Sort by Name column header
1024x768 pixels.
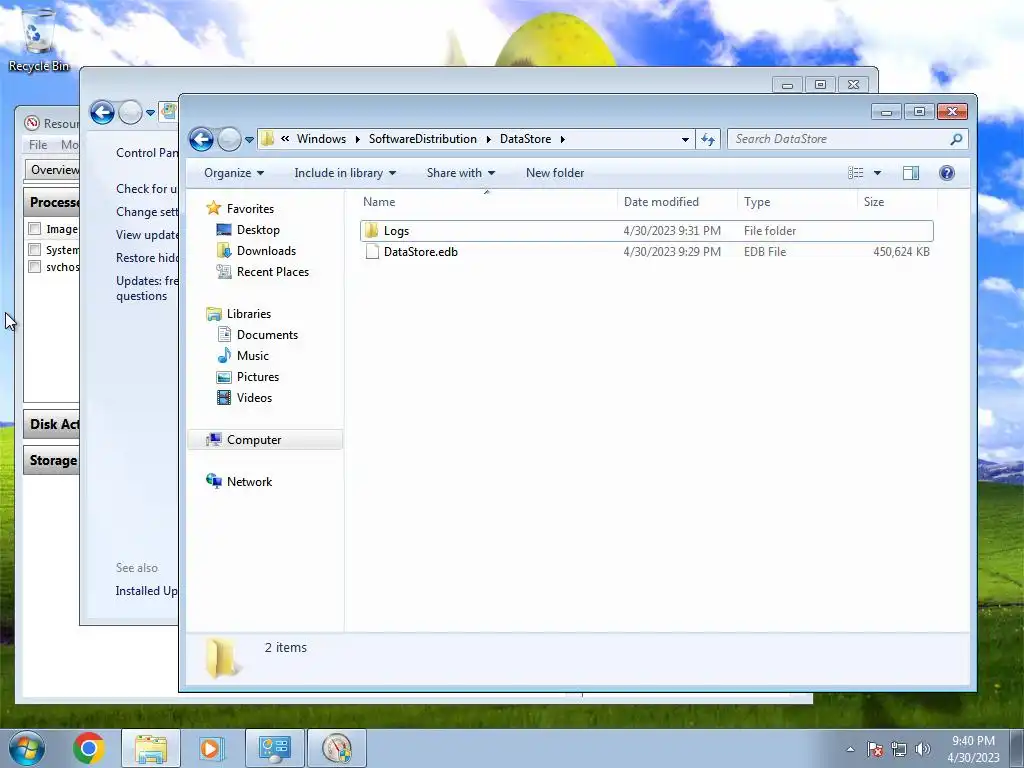click(x=487, y=202)
